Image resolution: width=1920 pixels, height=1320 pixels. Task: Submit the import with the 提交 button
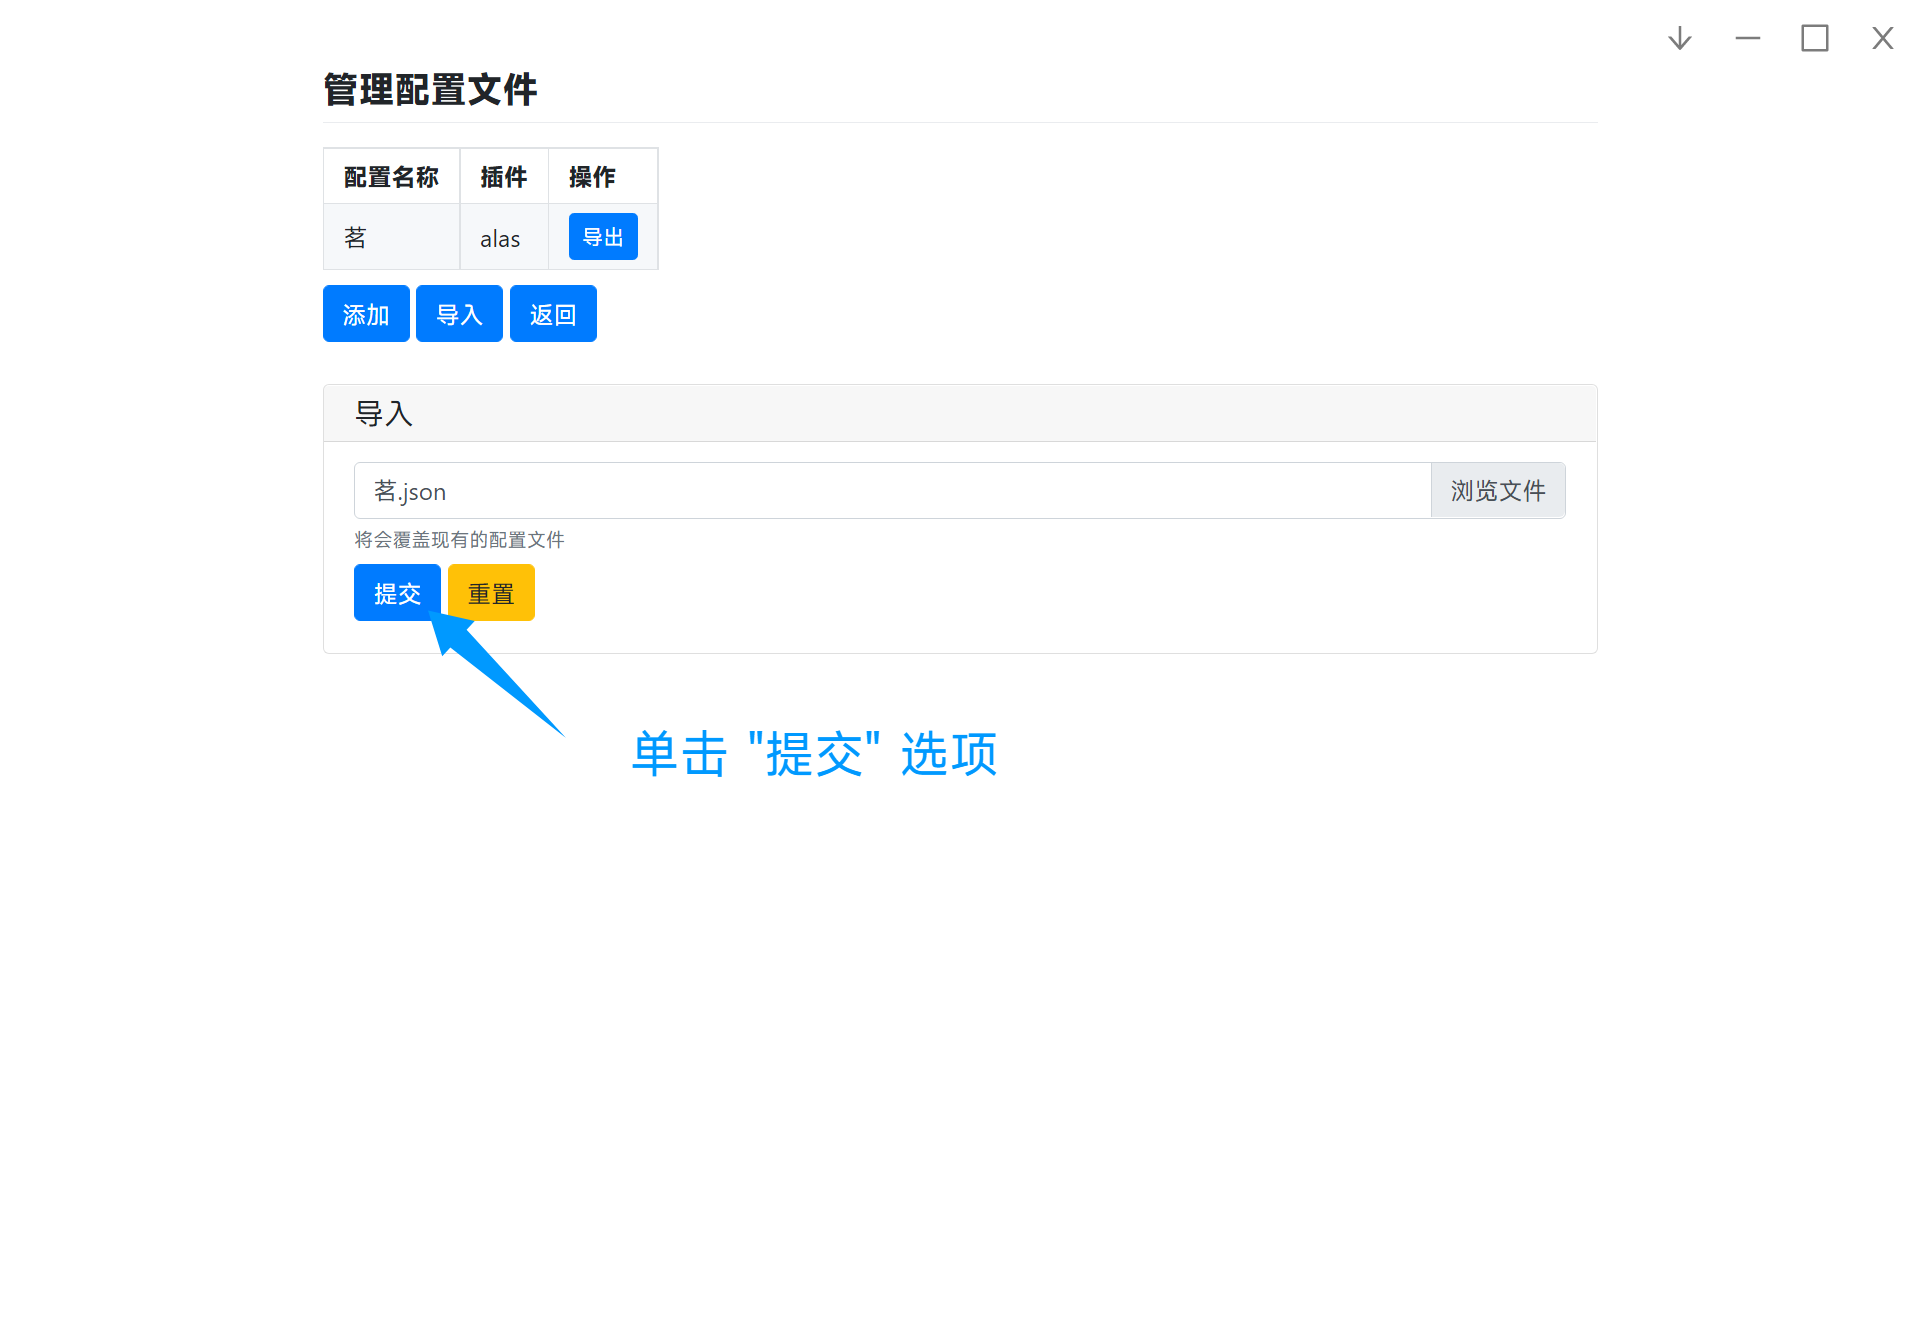coord(397,592)
